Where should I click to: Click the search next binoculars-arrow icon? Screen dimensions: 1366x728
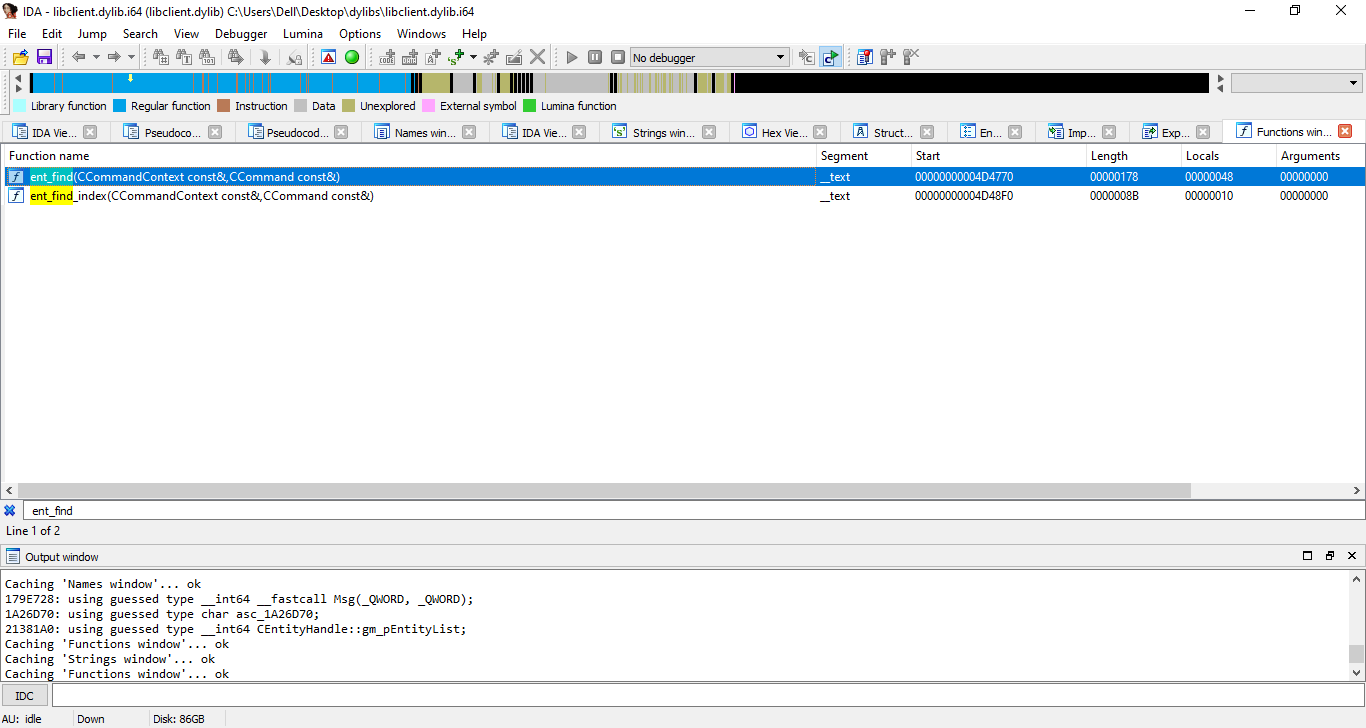tap(236, 57)
